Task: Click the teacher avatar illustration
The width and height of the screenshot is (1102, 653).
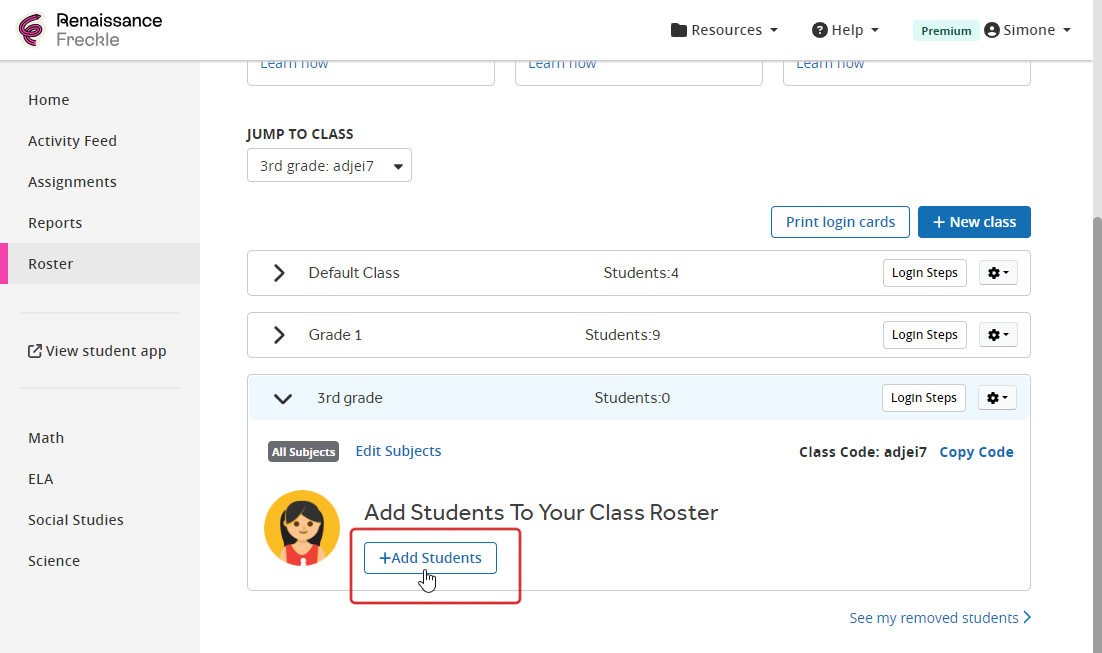Action: point(302,528)
